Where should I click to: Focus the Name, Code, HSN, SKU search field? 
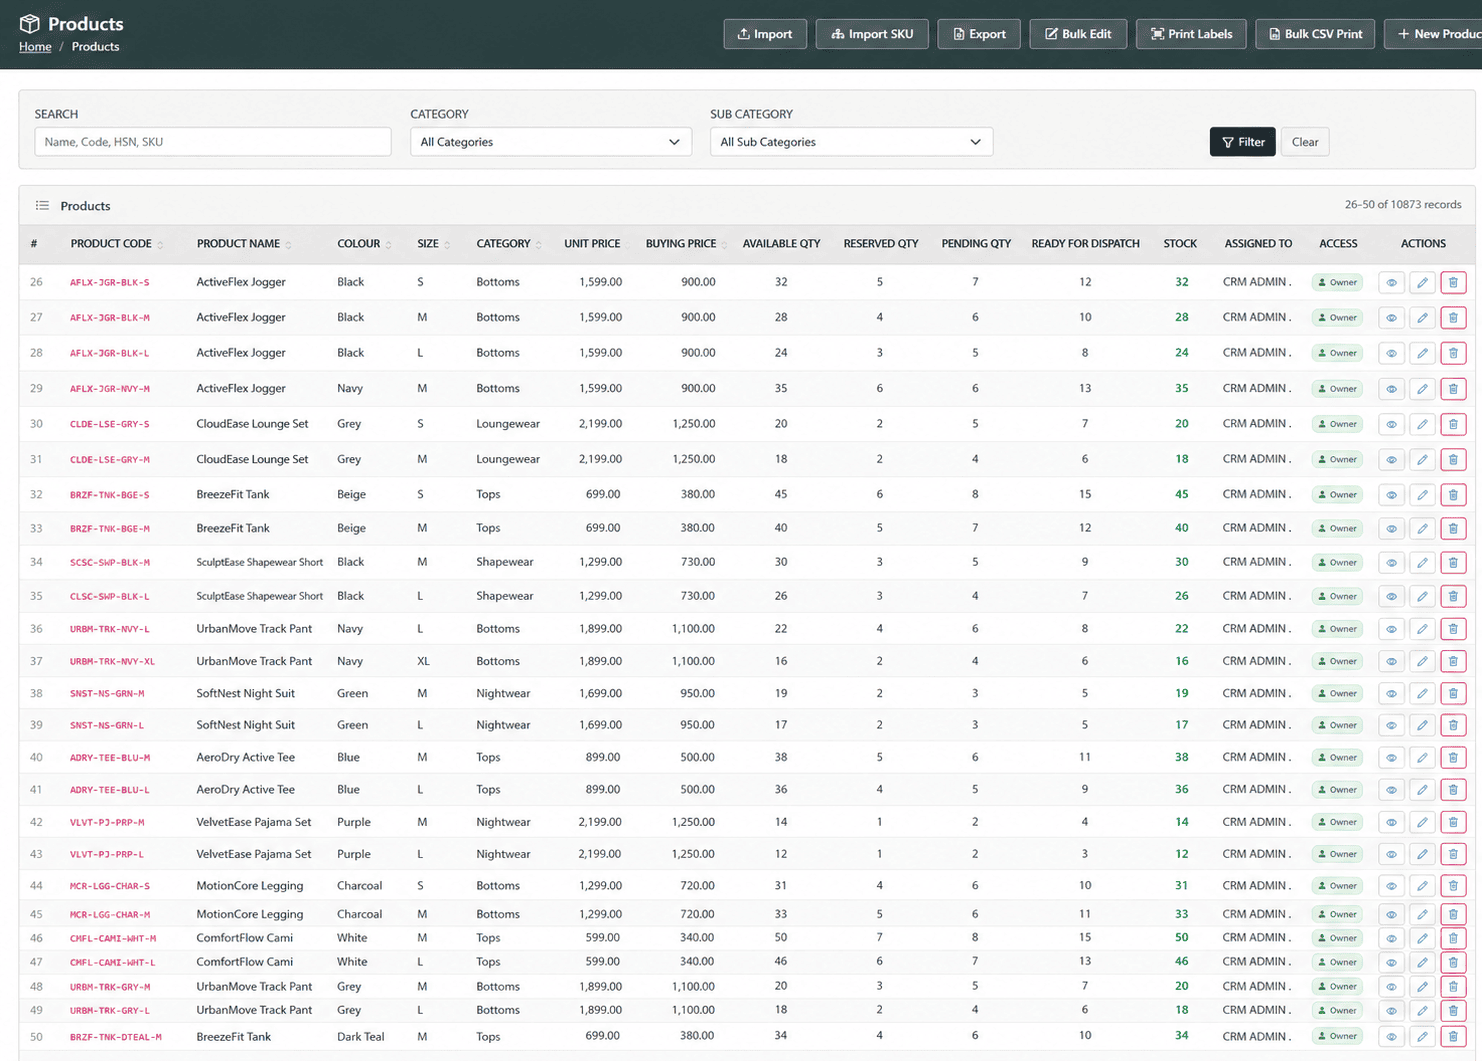click(x=213, y=142)
